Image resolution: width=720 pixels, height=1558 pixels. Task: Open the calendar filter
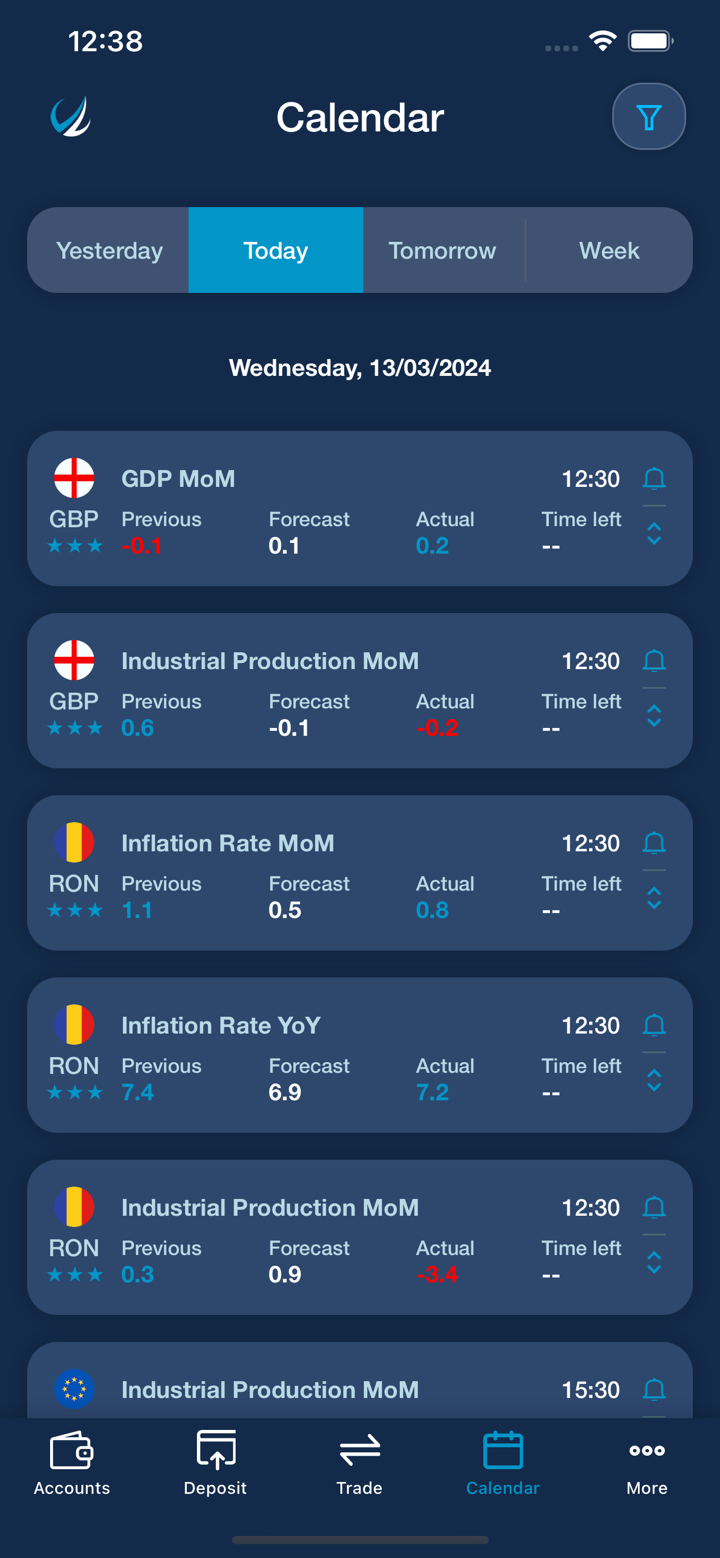click(x=648, y=118)
